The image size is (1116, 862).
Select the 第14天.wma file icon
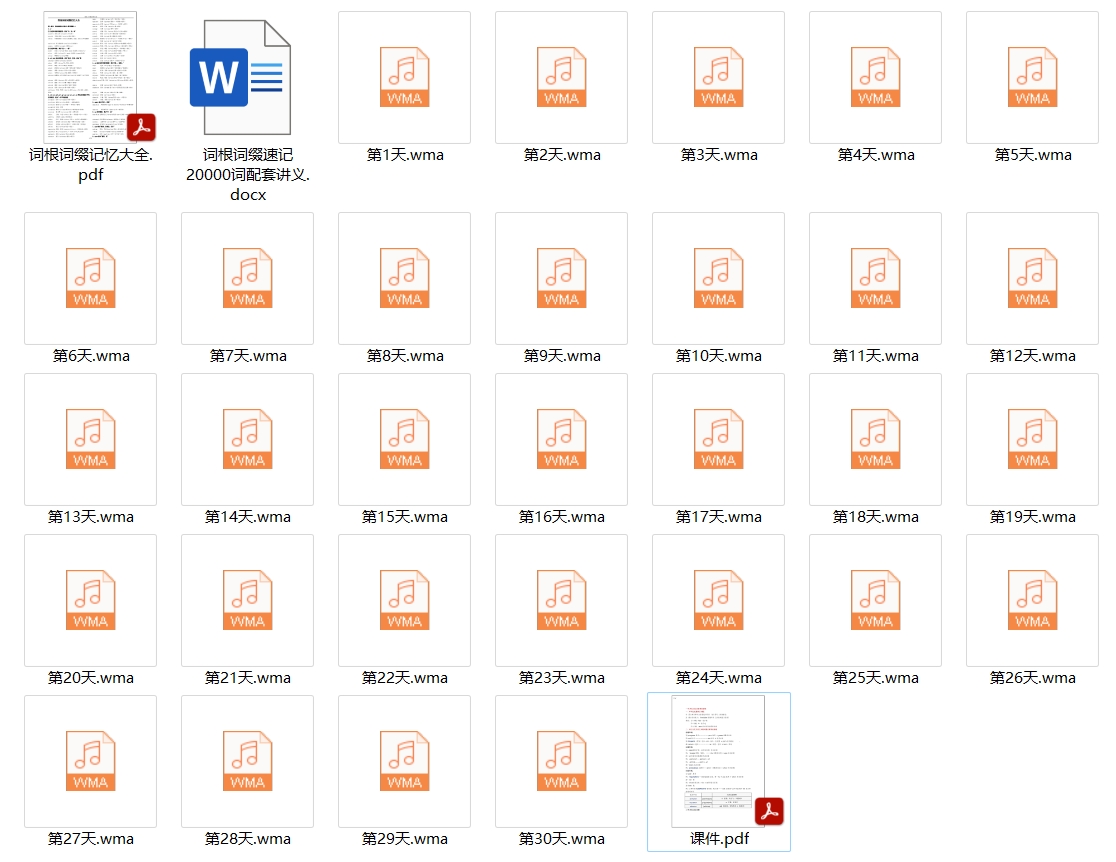[x=247, y=439]
